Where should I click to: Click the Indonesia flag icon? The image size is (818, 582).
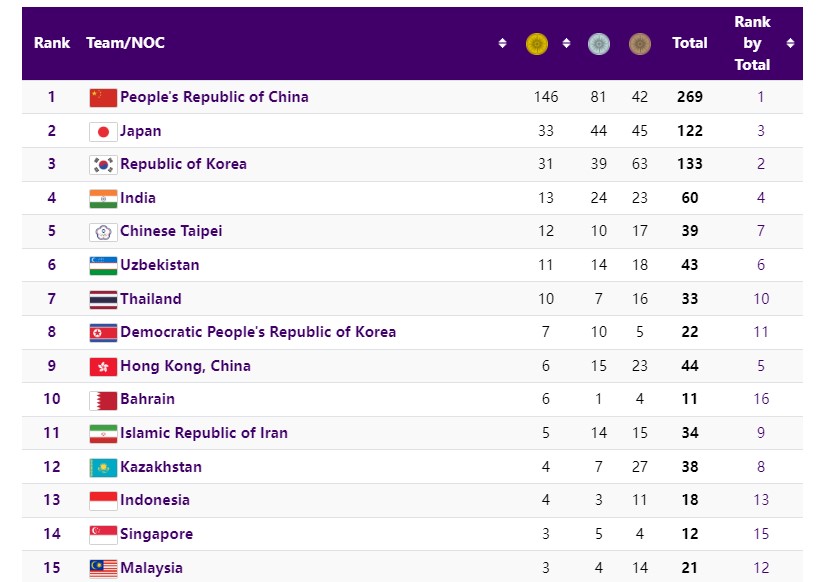point(103,501)
